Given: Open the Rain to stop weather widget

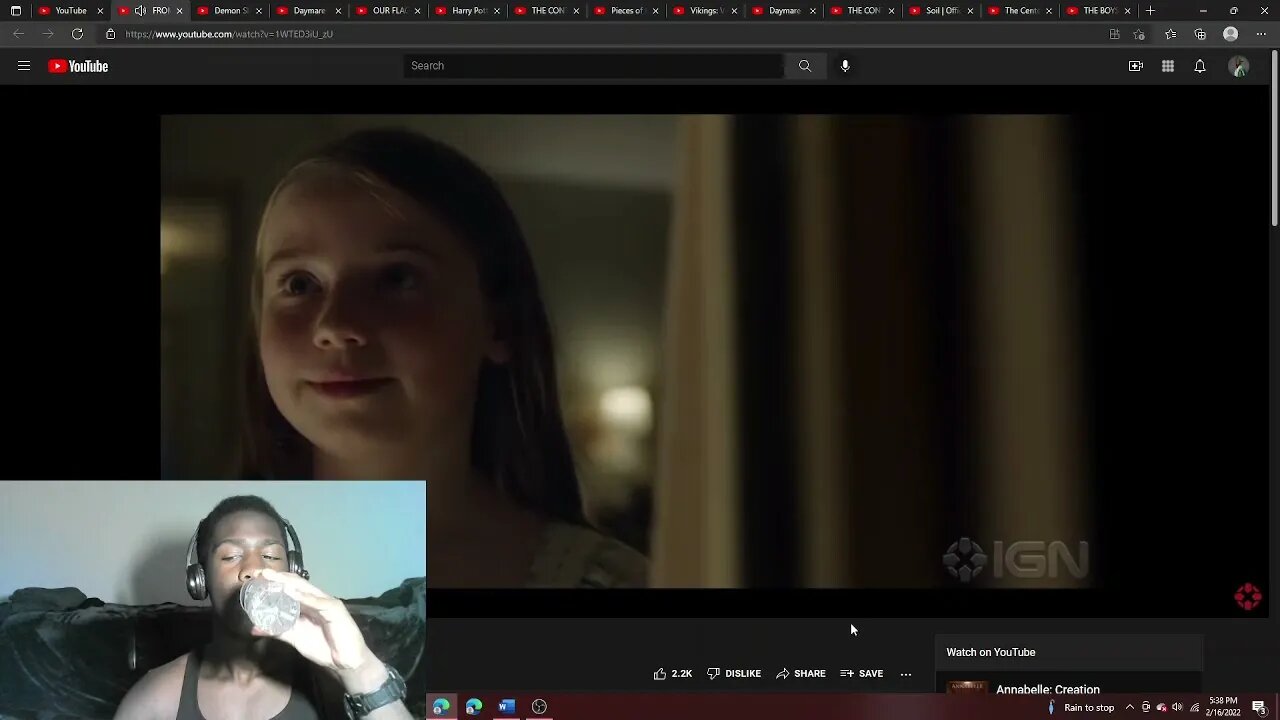Looking at the screenshot, I should [1080, 708].
